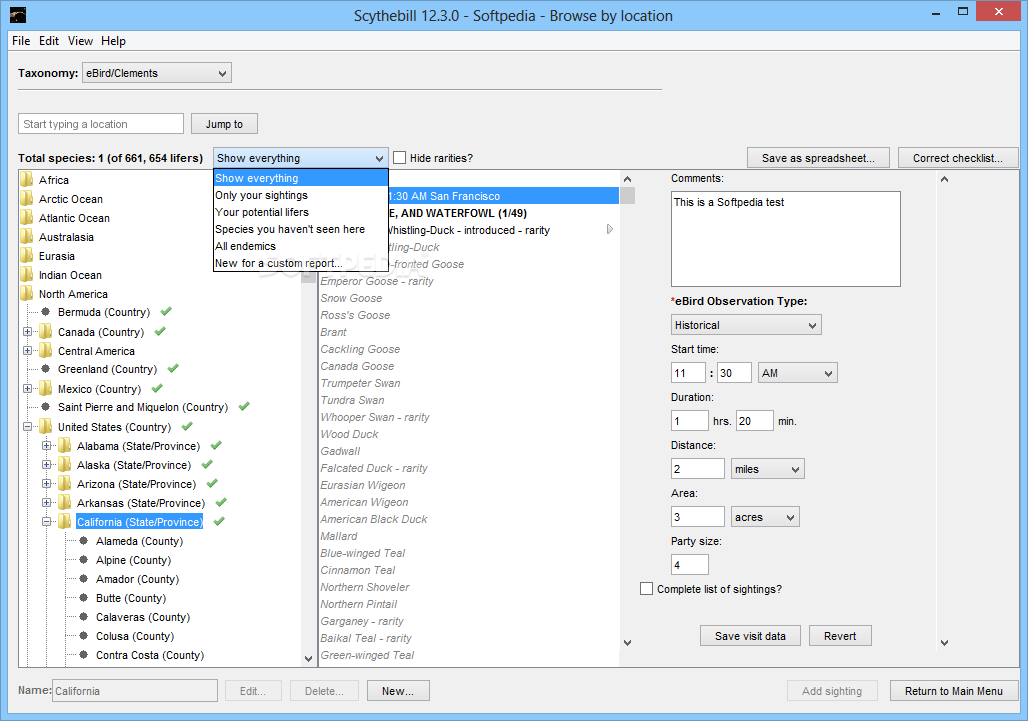
Task: Open the eBird Observation Type dropdown
Action: pyautogui.click(x=746, y=324)
